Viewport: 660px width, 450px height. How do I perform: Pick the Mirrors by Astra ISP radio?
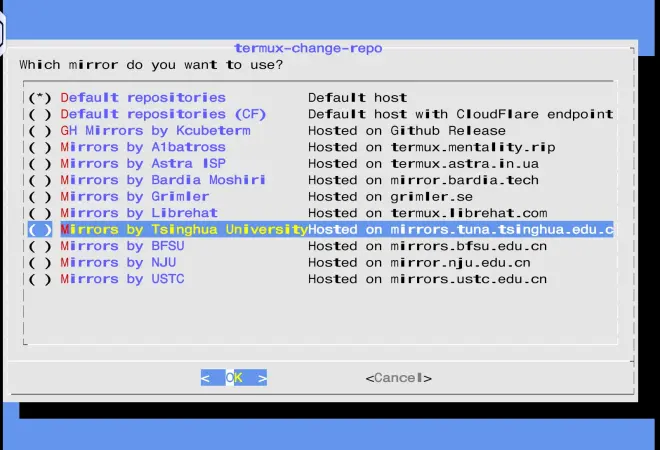[40, 164]
